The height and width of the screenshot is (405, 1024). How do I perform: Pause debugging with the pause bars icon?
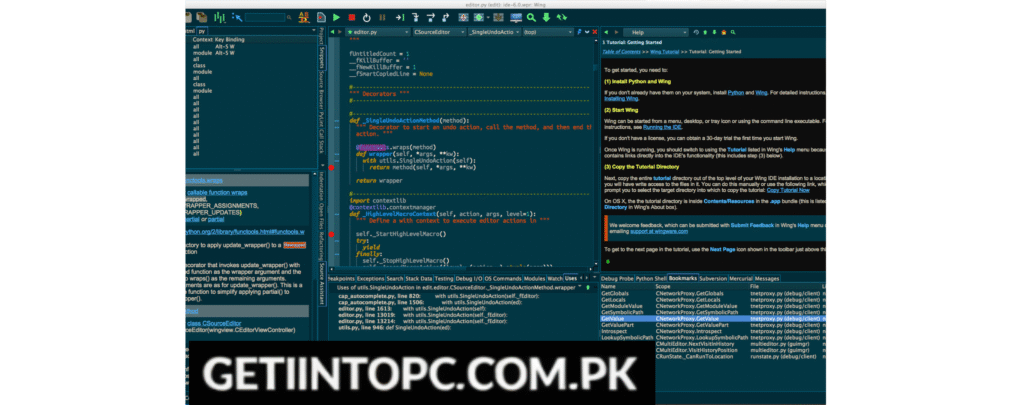click(x=383, y=18)
